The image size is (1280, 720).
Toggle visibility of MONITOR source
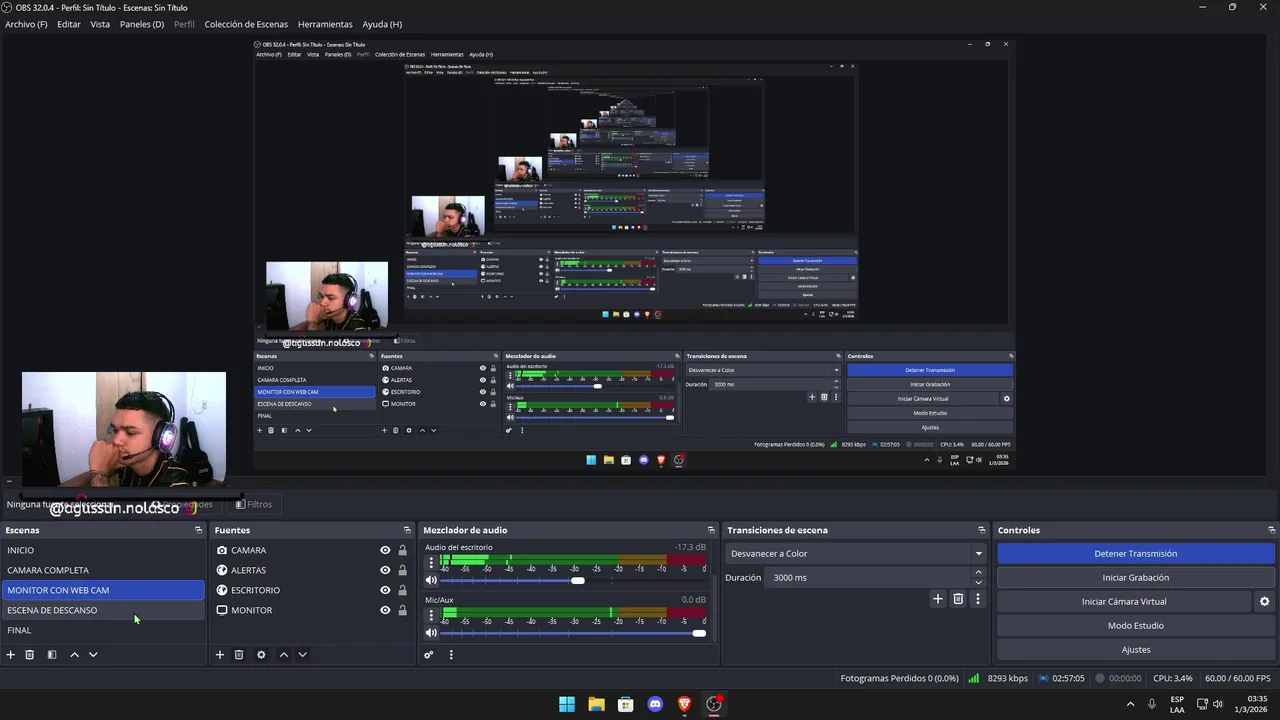[385, 610]
